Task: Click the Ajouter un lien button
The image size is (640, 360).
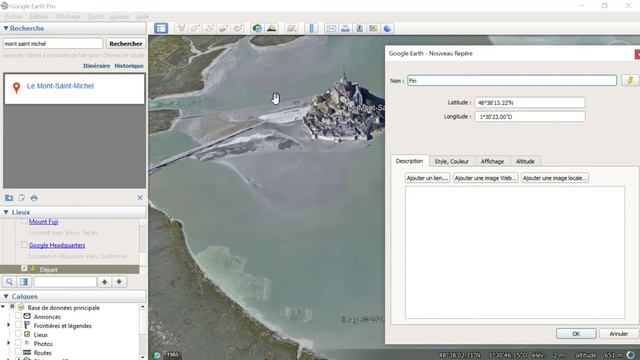Action: (x=427, y=178)
